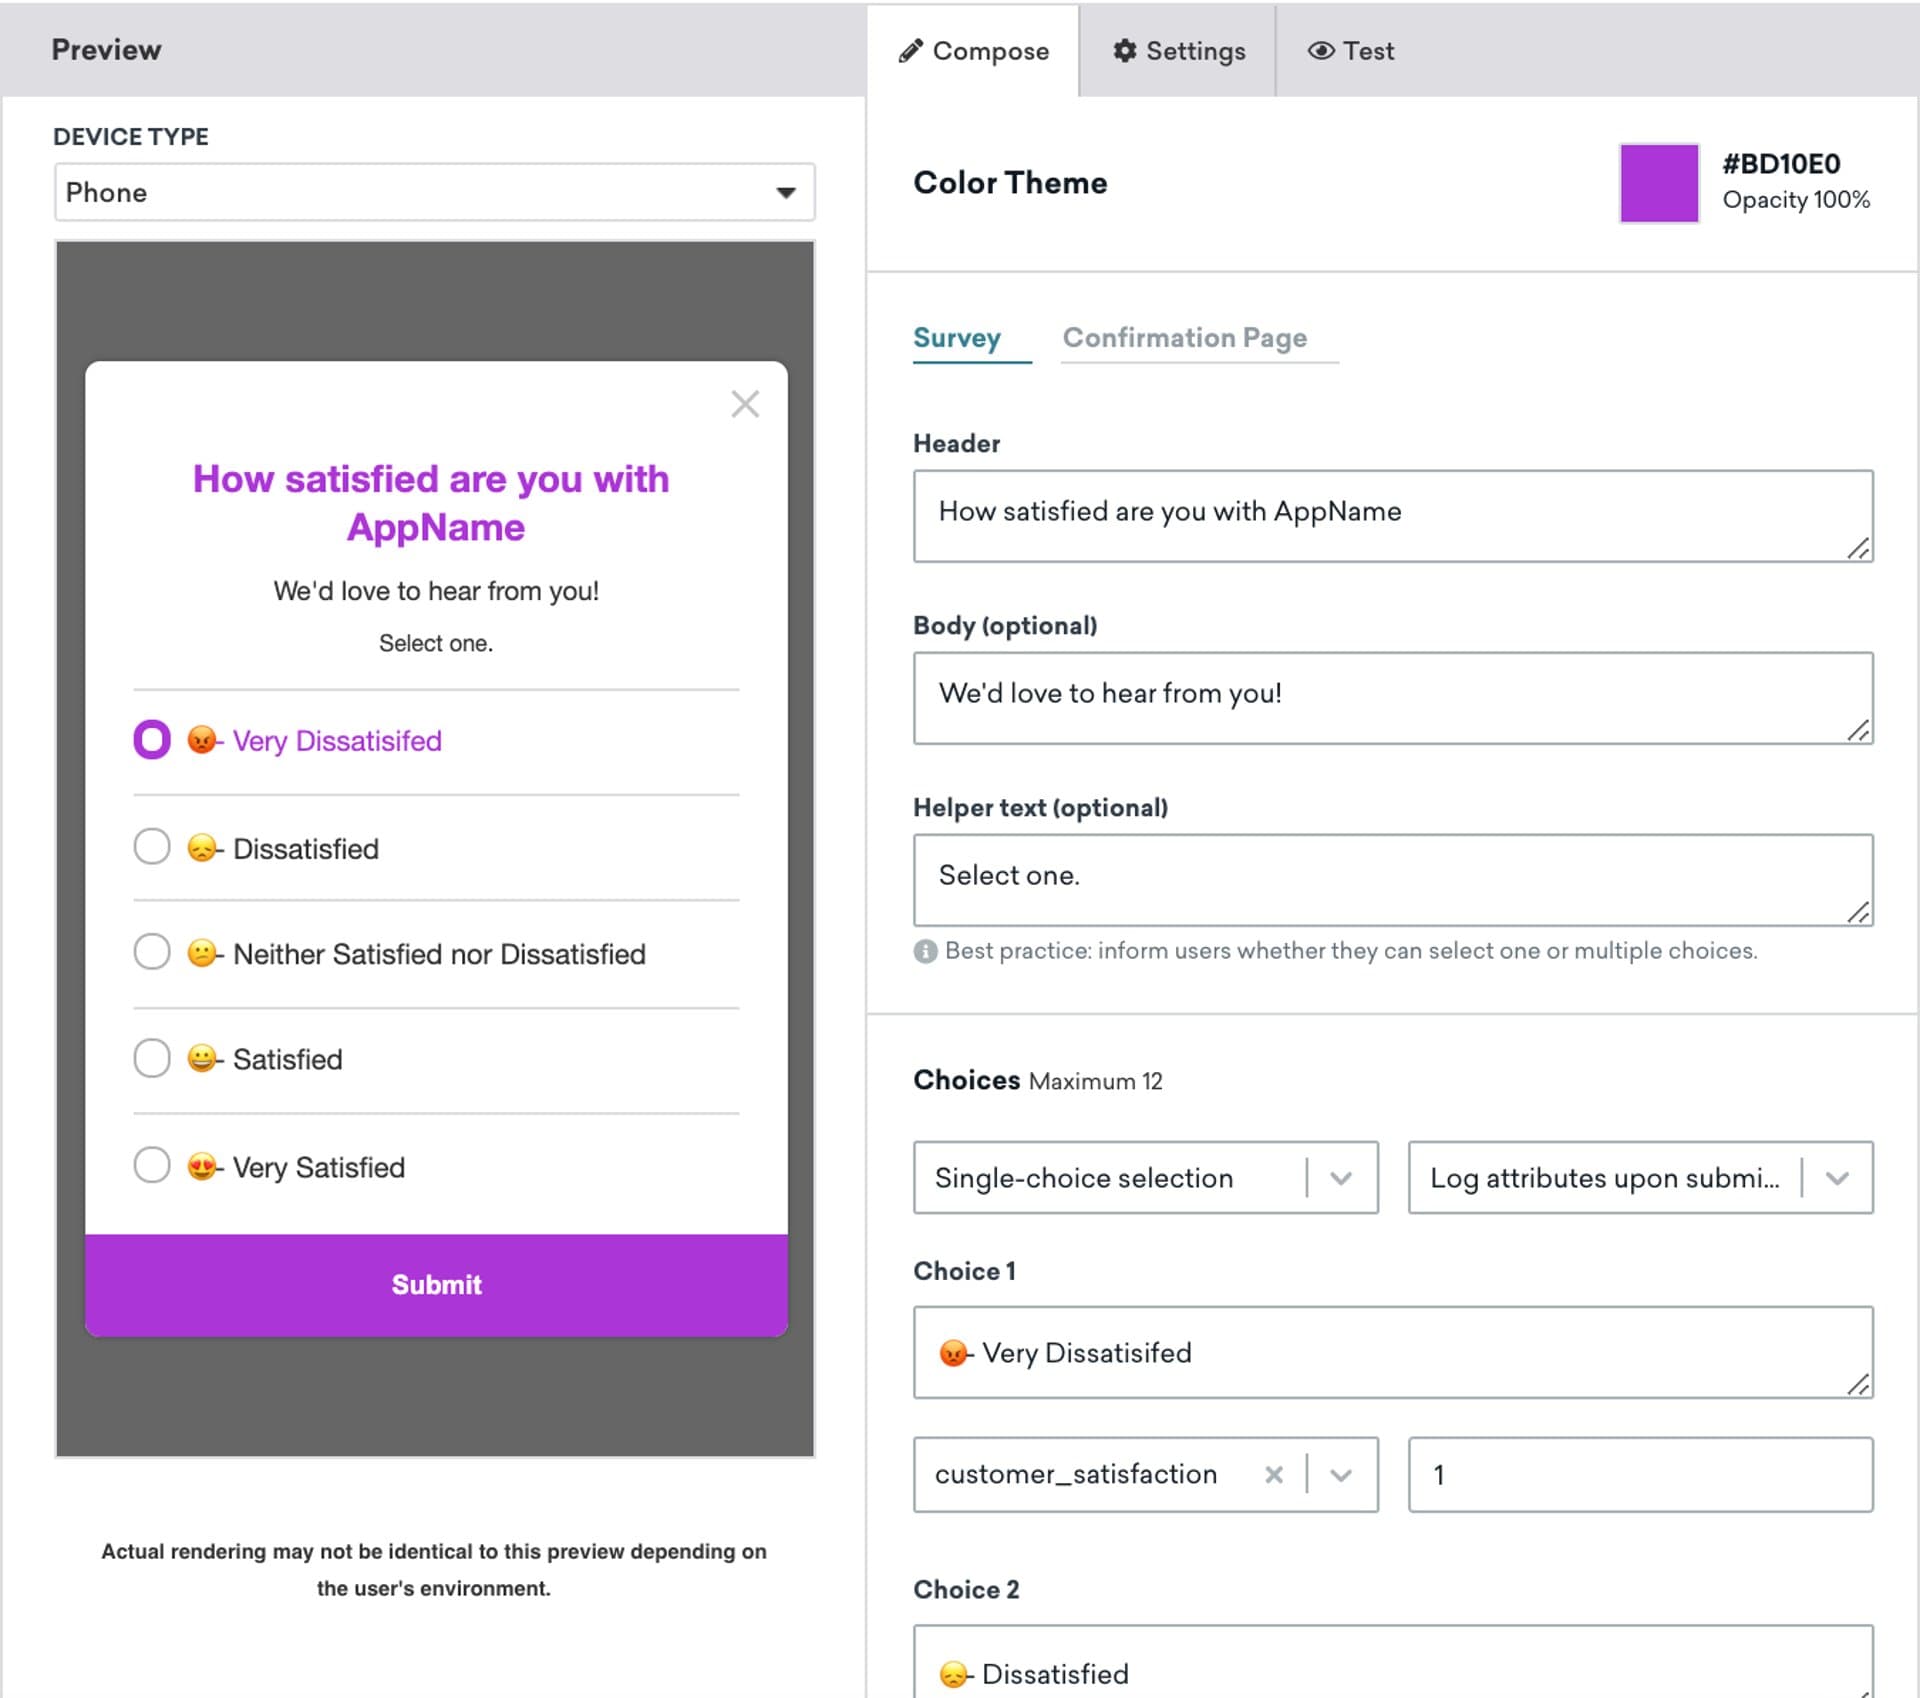This screenshot has height=1698, width=1920.
Task: Select the Very Satisfied radio button
Action: click(152, 1164)
